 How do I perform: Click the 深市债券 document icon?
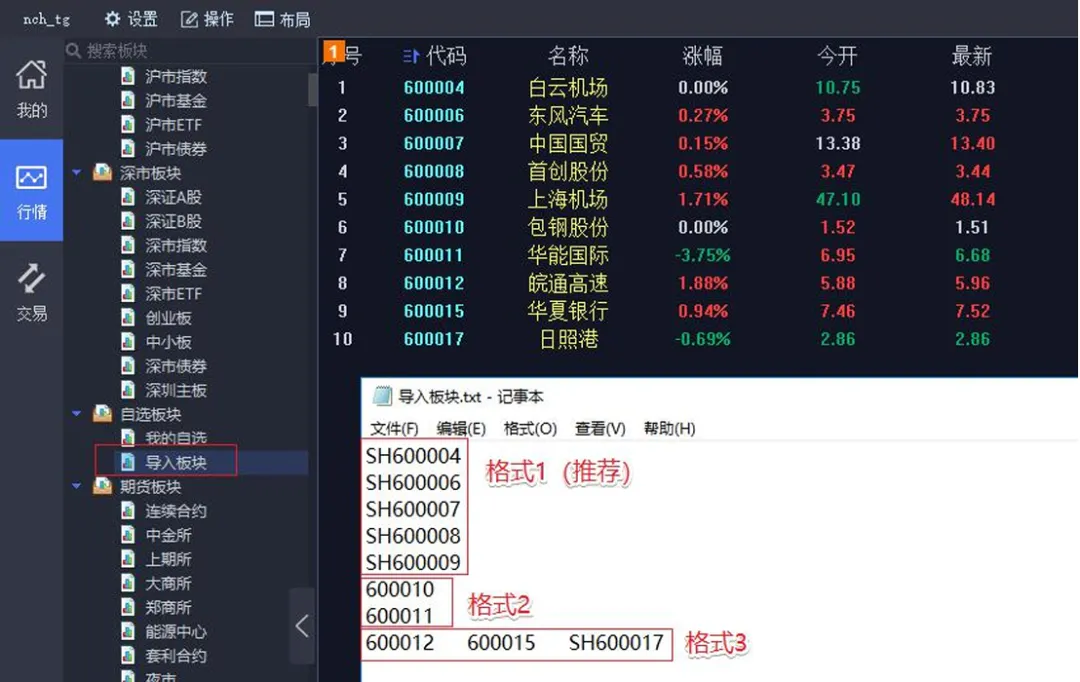(128, 365)
